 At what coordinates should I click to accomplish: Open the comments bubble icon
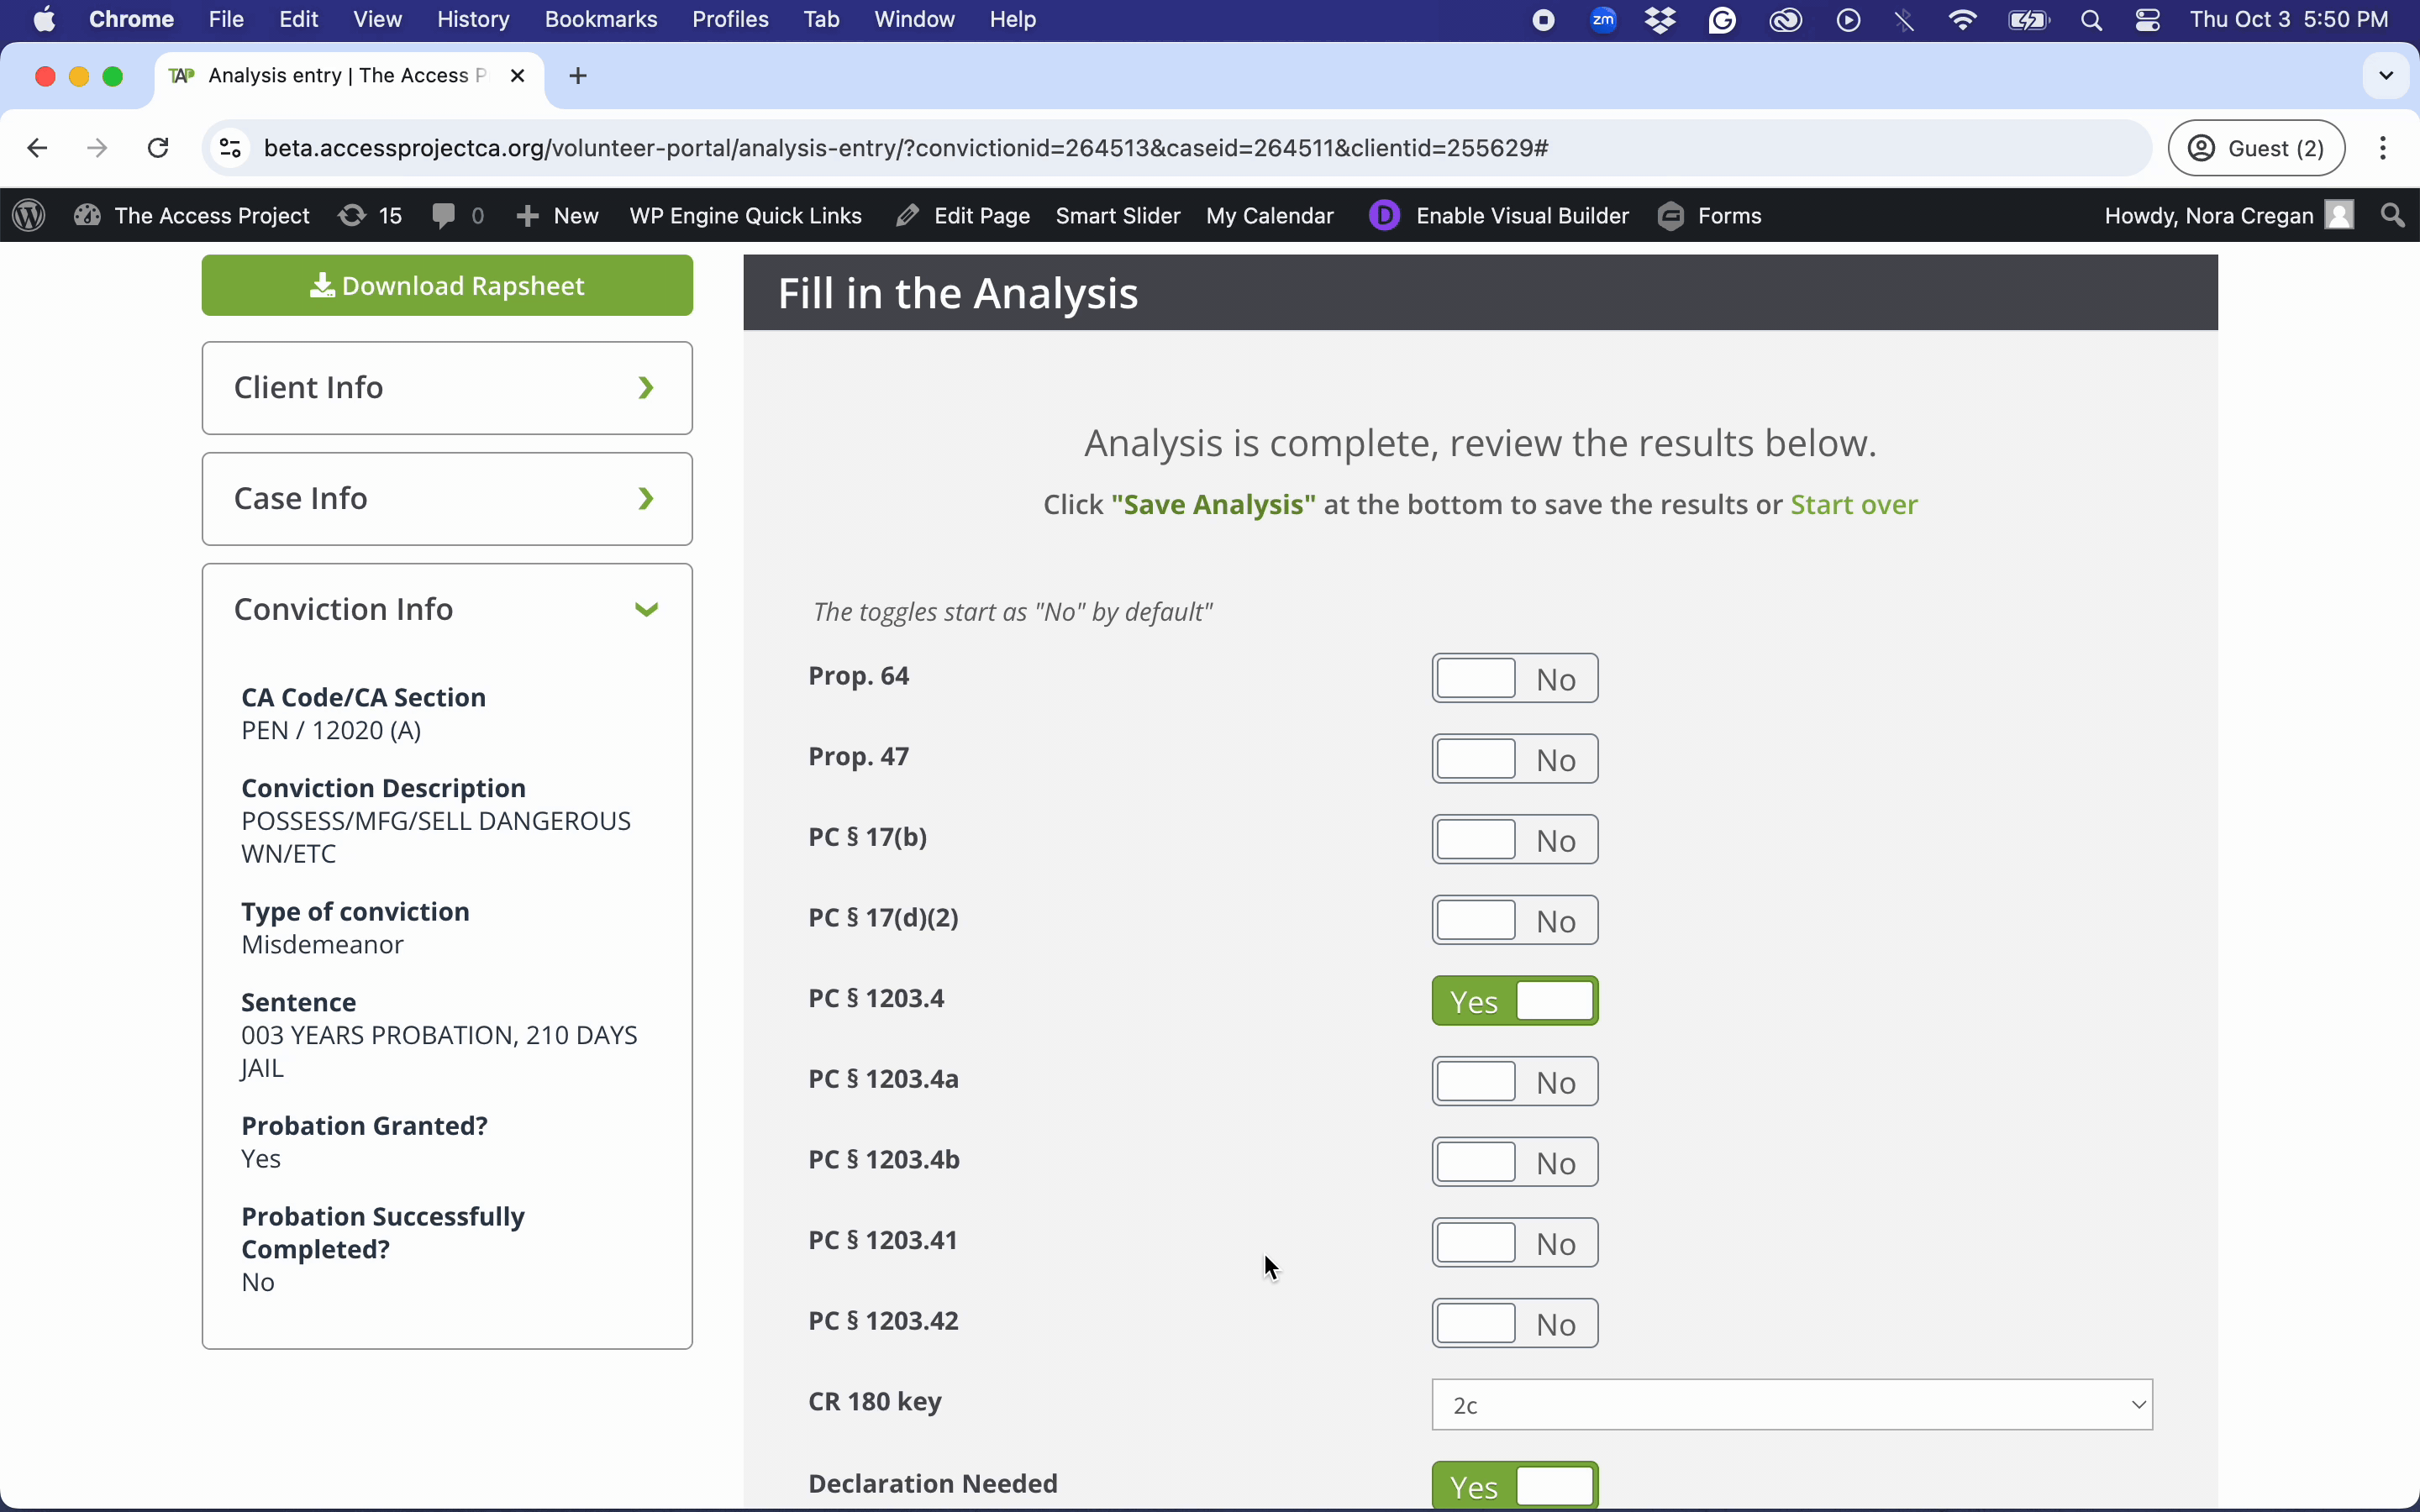tap(444, 216)
